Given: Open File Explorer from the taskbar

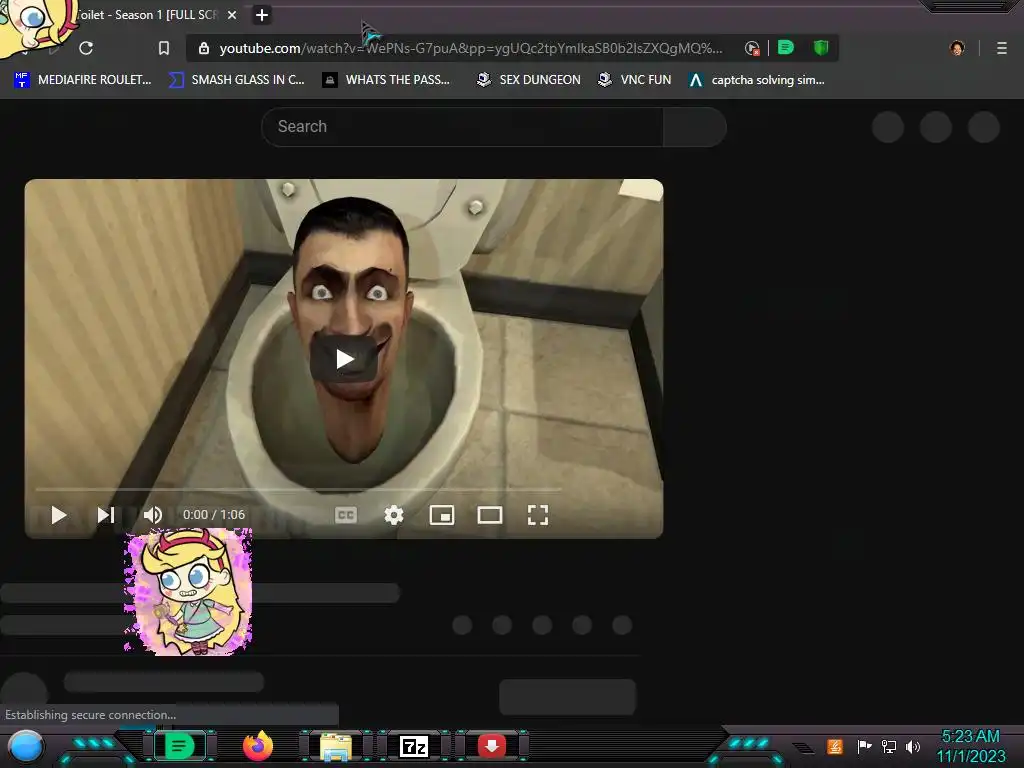Looking at the screenshot, I should tap(336, 746).
